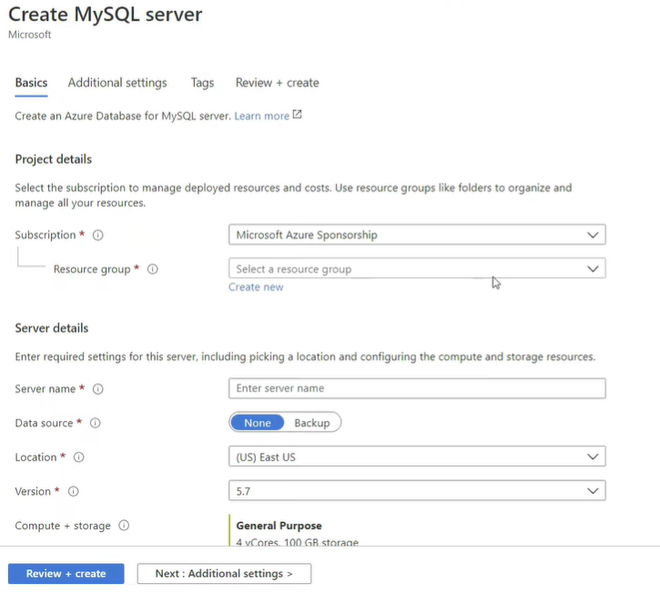Go to the Review + create tab
This screenshot has height=594, width=660.
[x=277, y=83]
